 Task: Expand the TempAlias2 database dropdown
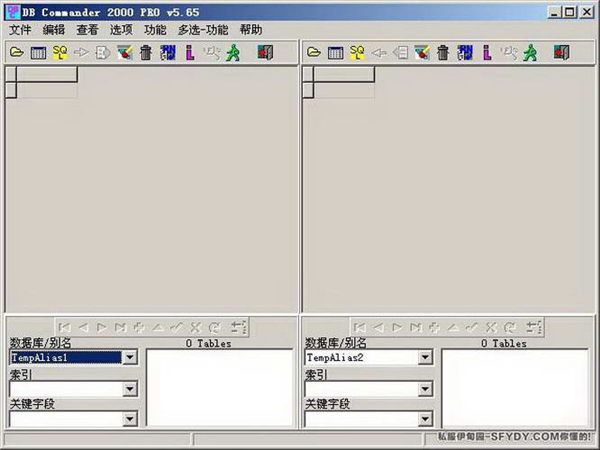click(x=425, y=357)
